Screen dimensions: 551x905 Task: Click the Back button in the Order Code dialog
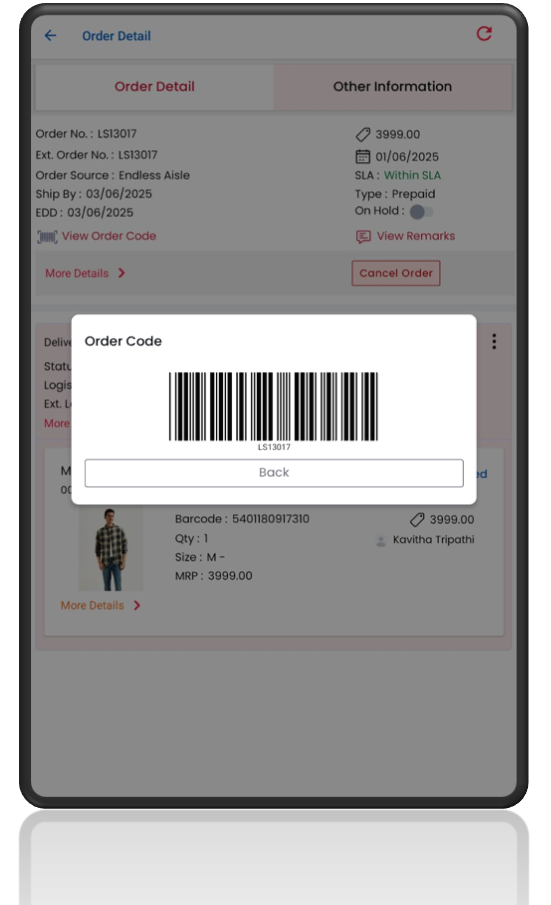coord(274,473)
